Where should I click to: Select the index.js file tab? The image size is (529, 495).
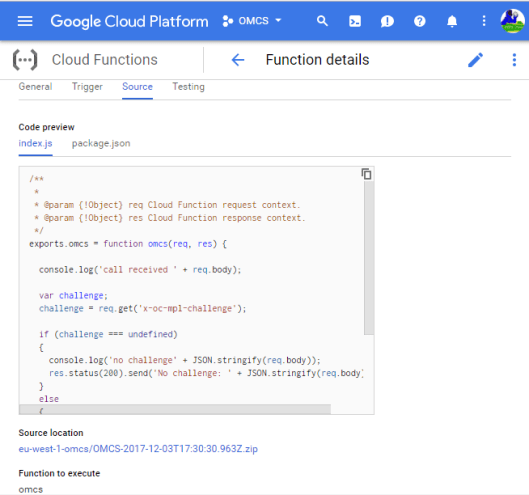pos(35,143)
